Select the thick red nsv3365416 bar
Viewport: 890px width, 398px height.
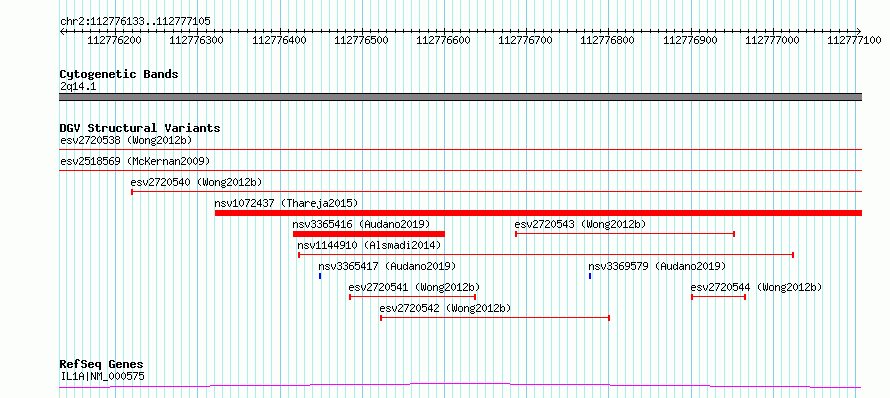(x=369, y=234)
